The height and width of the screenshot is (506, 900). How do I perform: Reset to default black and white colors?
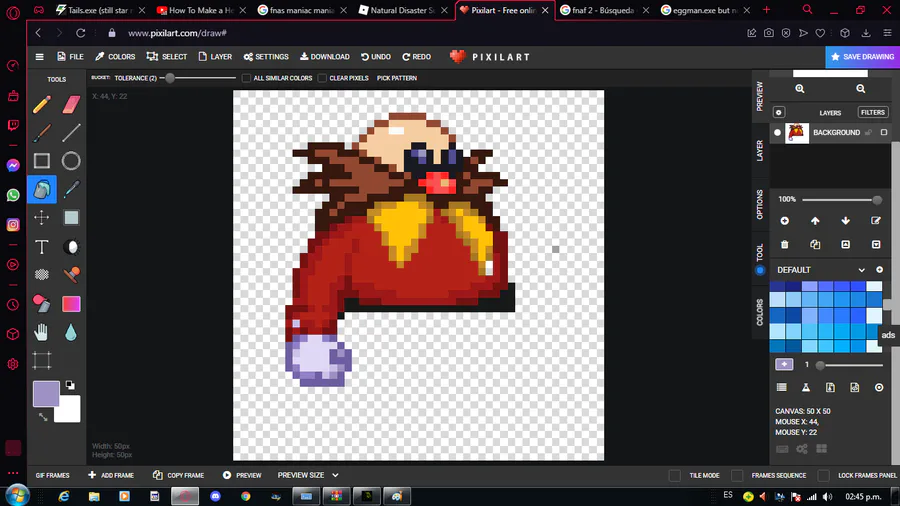coord(70,385)
